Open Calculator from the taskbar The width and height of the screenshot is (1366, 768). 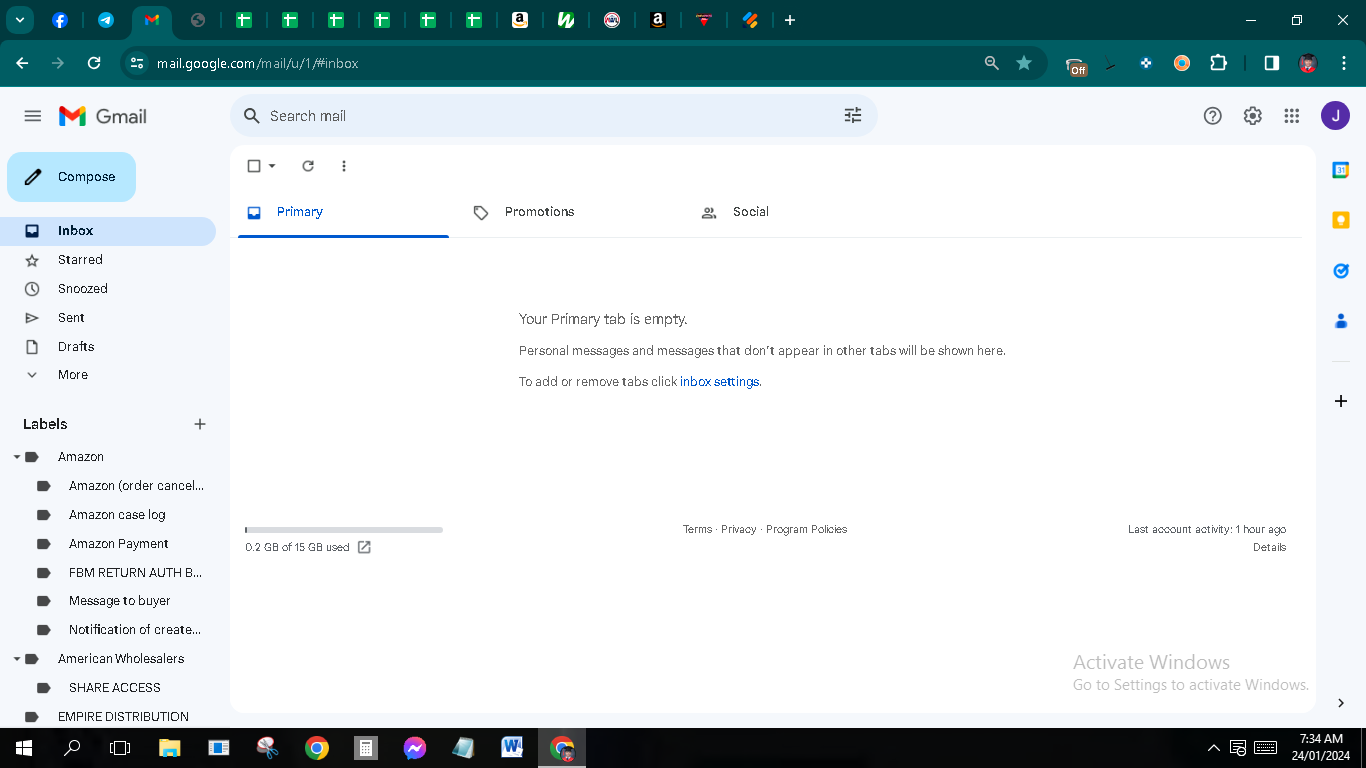(366, 748)
